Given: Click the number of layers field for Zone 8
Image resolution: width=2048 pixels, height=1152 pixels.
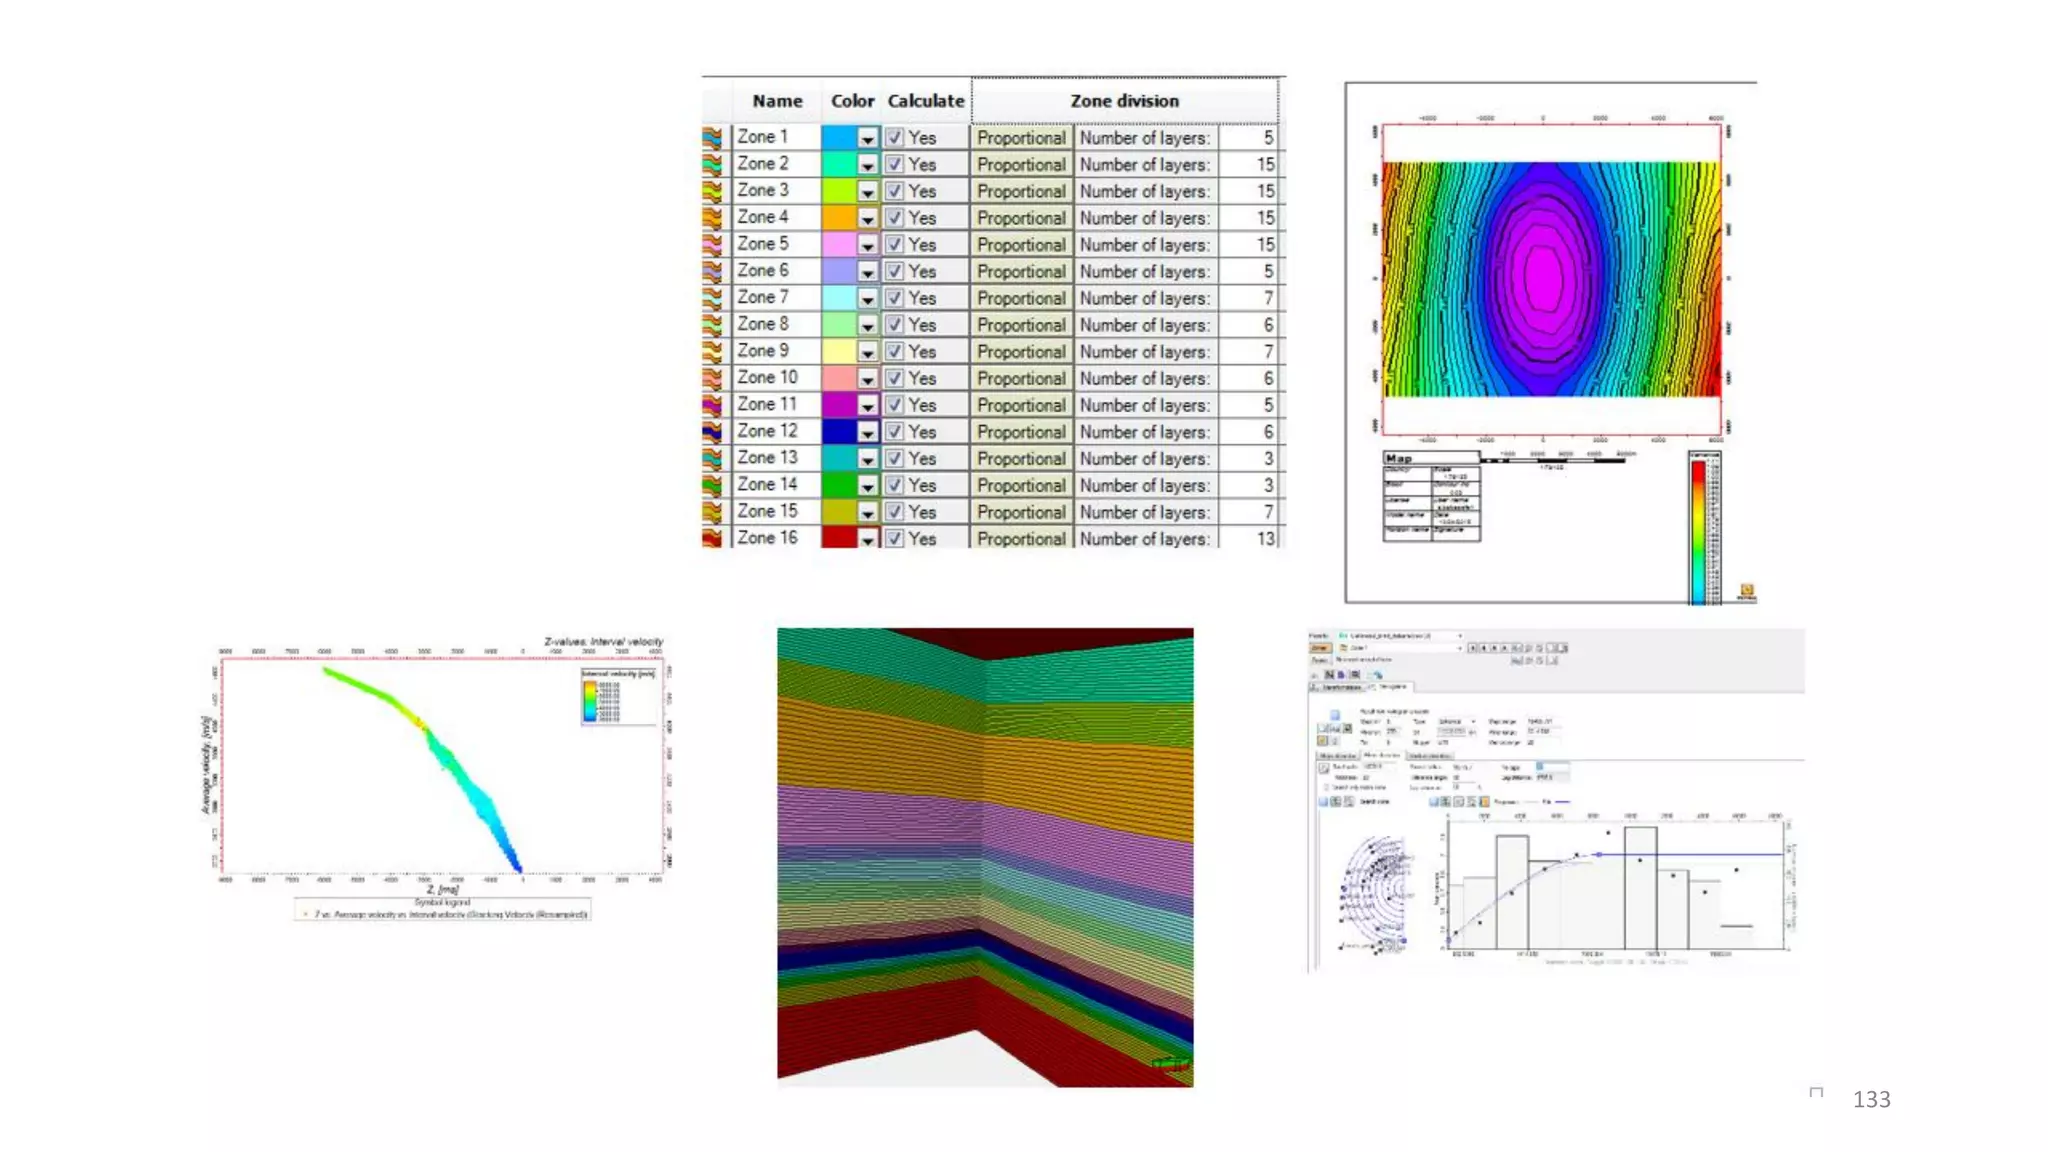Looking at the screenshot, I should pos(1248,325).
